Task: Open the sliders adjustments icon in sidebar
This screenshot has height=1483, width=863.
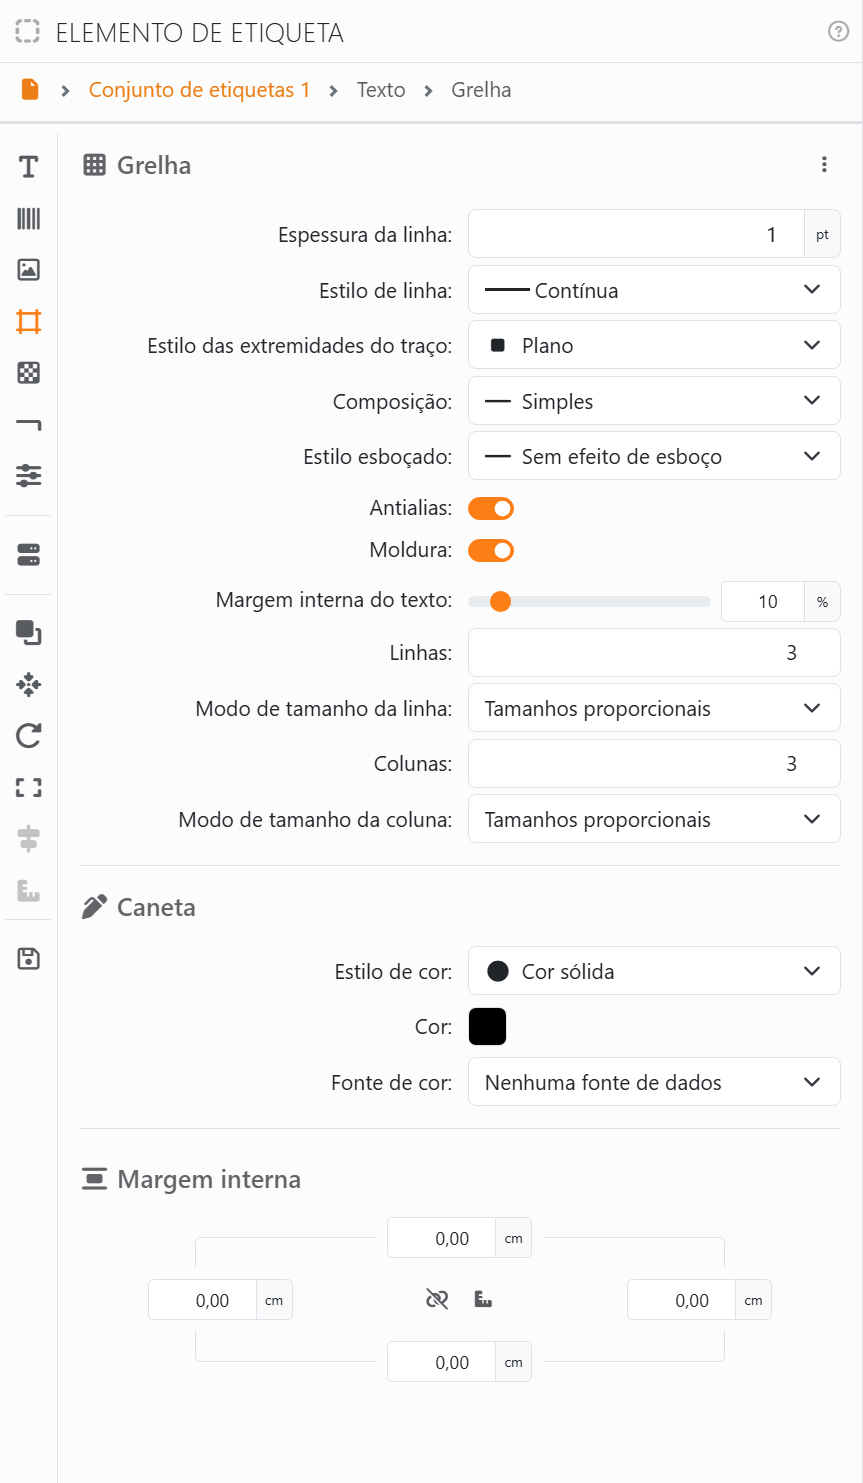Action: coord(28,476)
